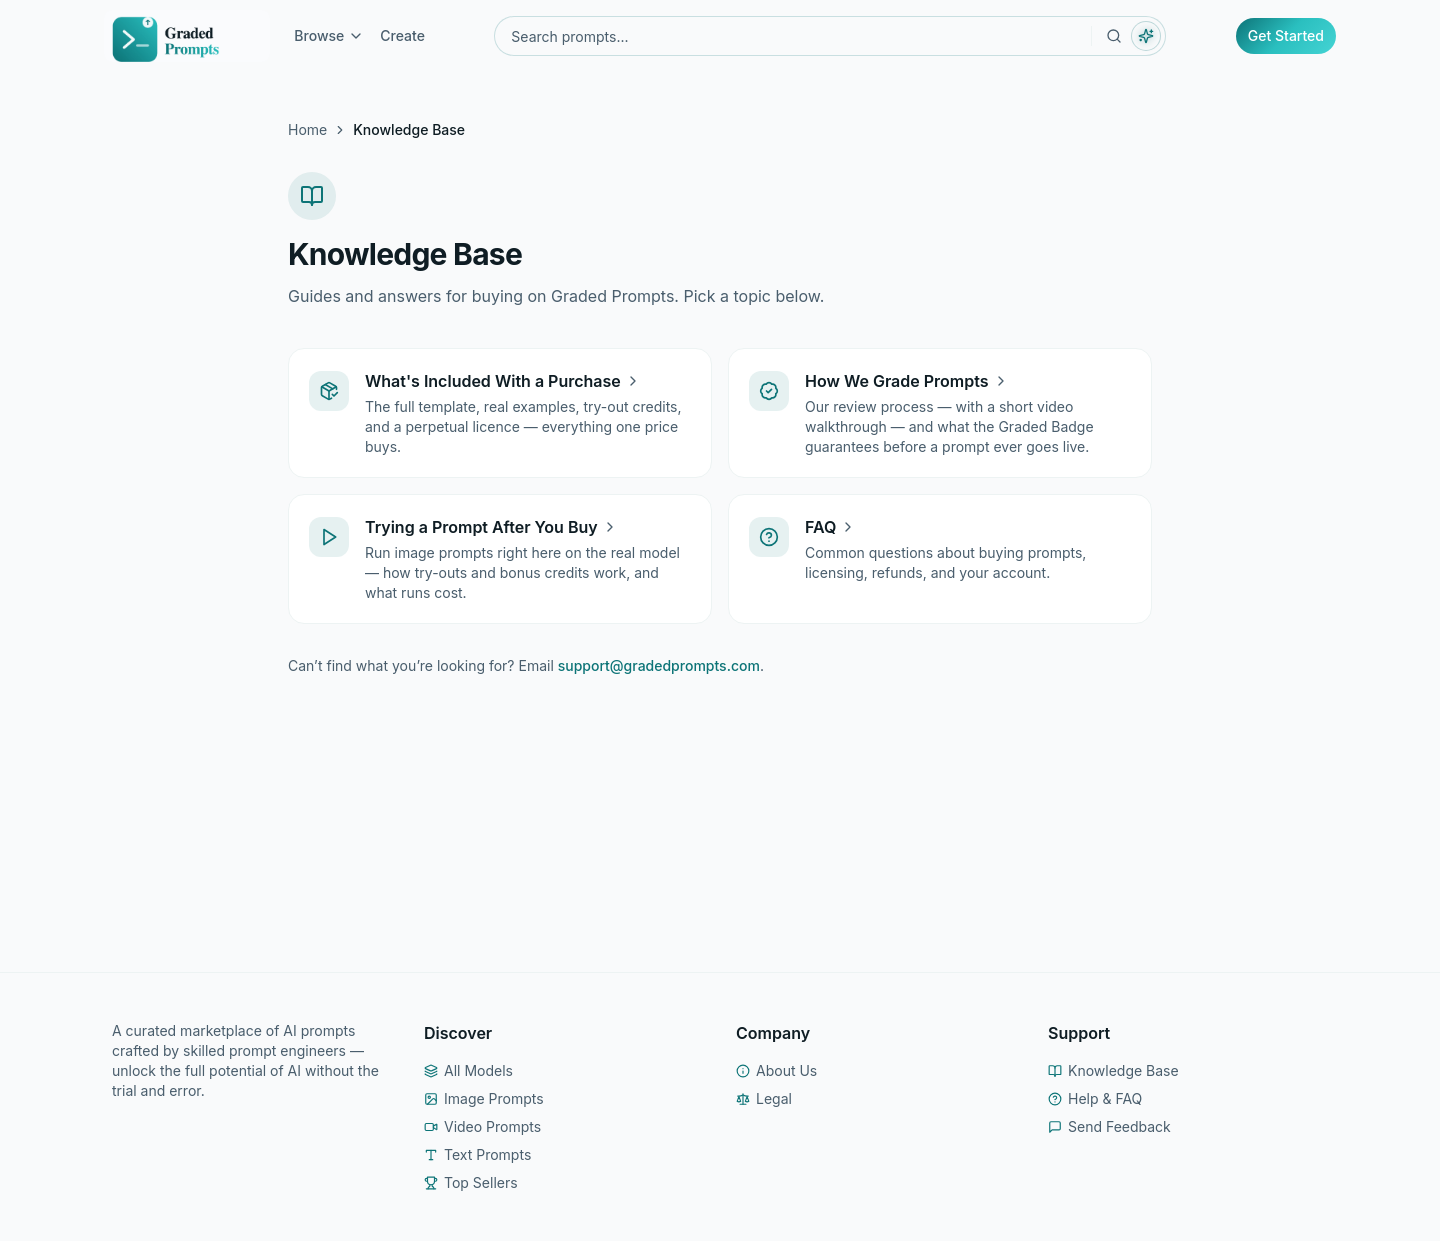Screen dimensions: 1440x1241
Task: Click the chevron next to How We Grade Prompts
Action: (1001, 381)
